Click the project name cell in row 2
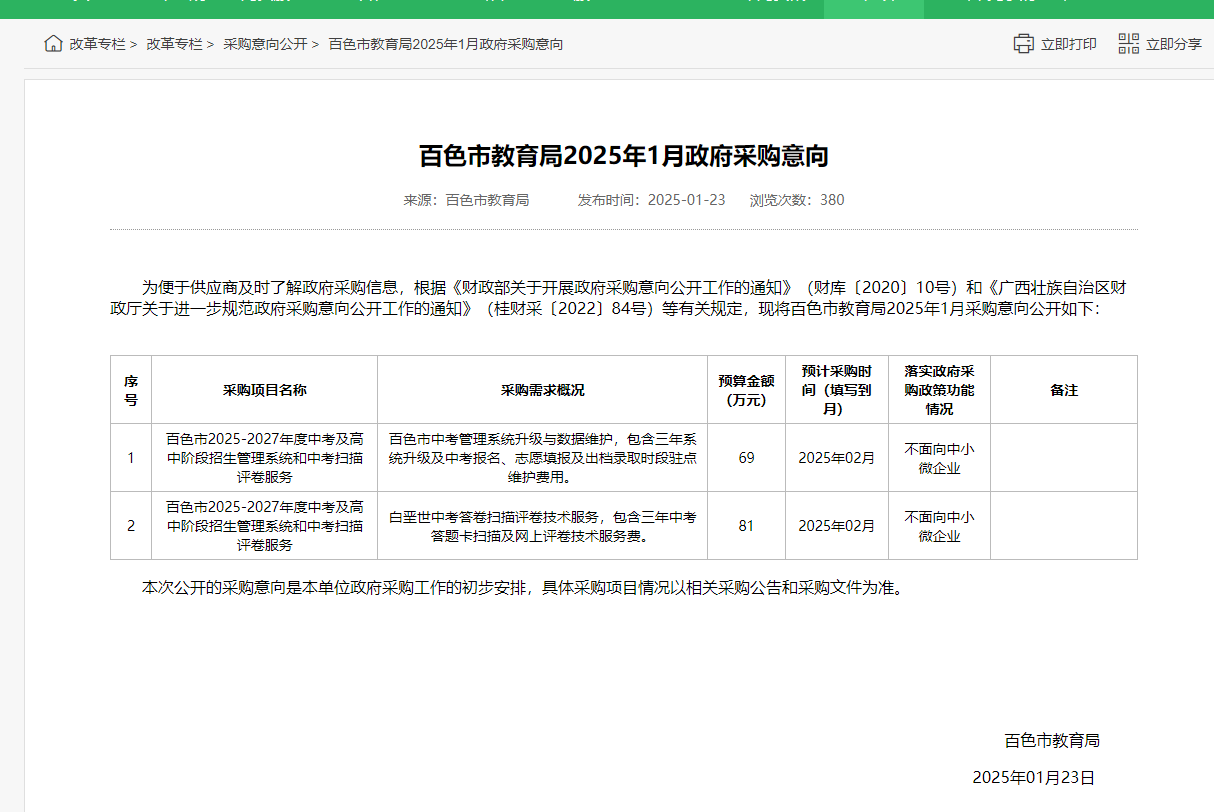This screenshot has height=812, width=1214. coord(265,526)
